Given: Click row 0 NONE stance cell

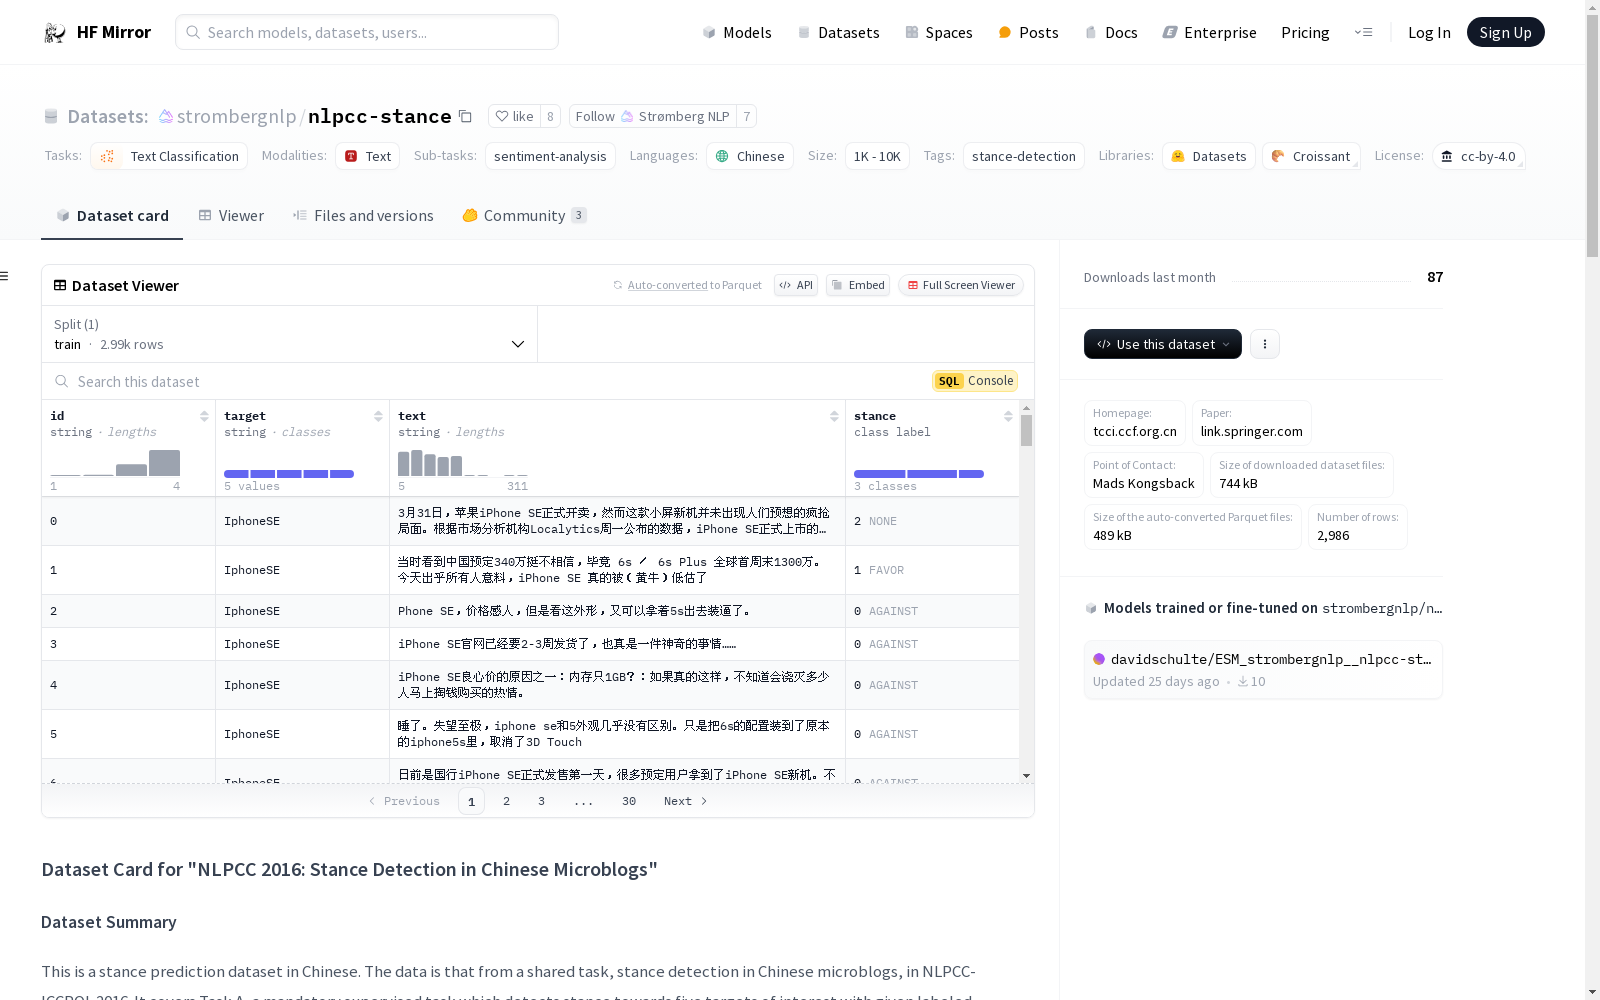Looking at the screenshot, I should [x=932, y=521].
